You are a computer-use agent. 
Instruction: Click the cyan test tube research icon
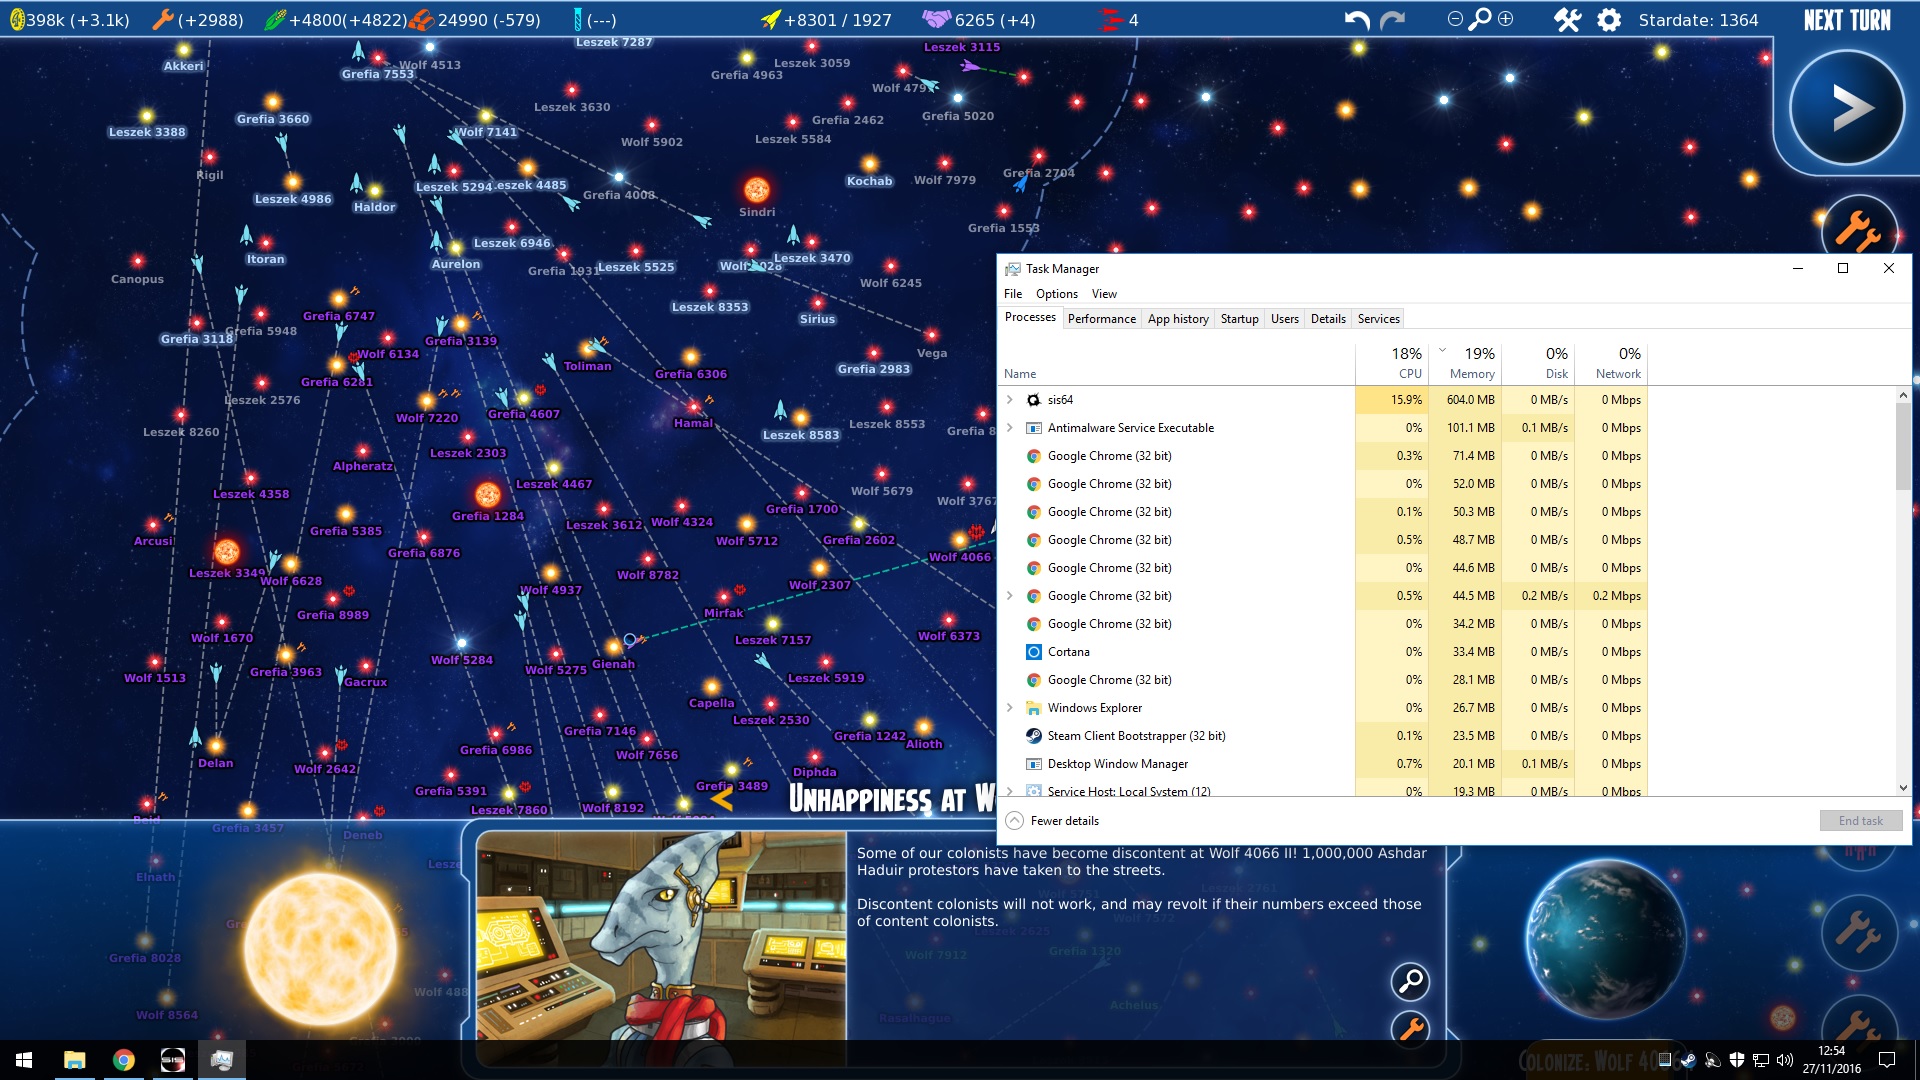(x=577, y=19)
